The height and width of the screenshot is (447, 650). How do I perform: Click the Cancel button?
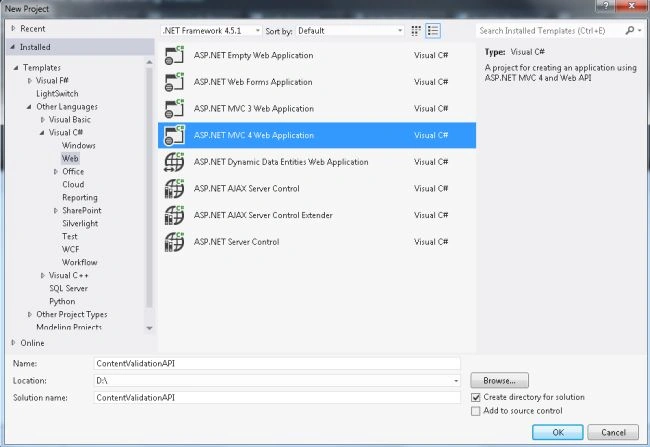tap(613, 432)
